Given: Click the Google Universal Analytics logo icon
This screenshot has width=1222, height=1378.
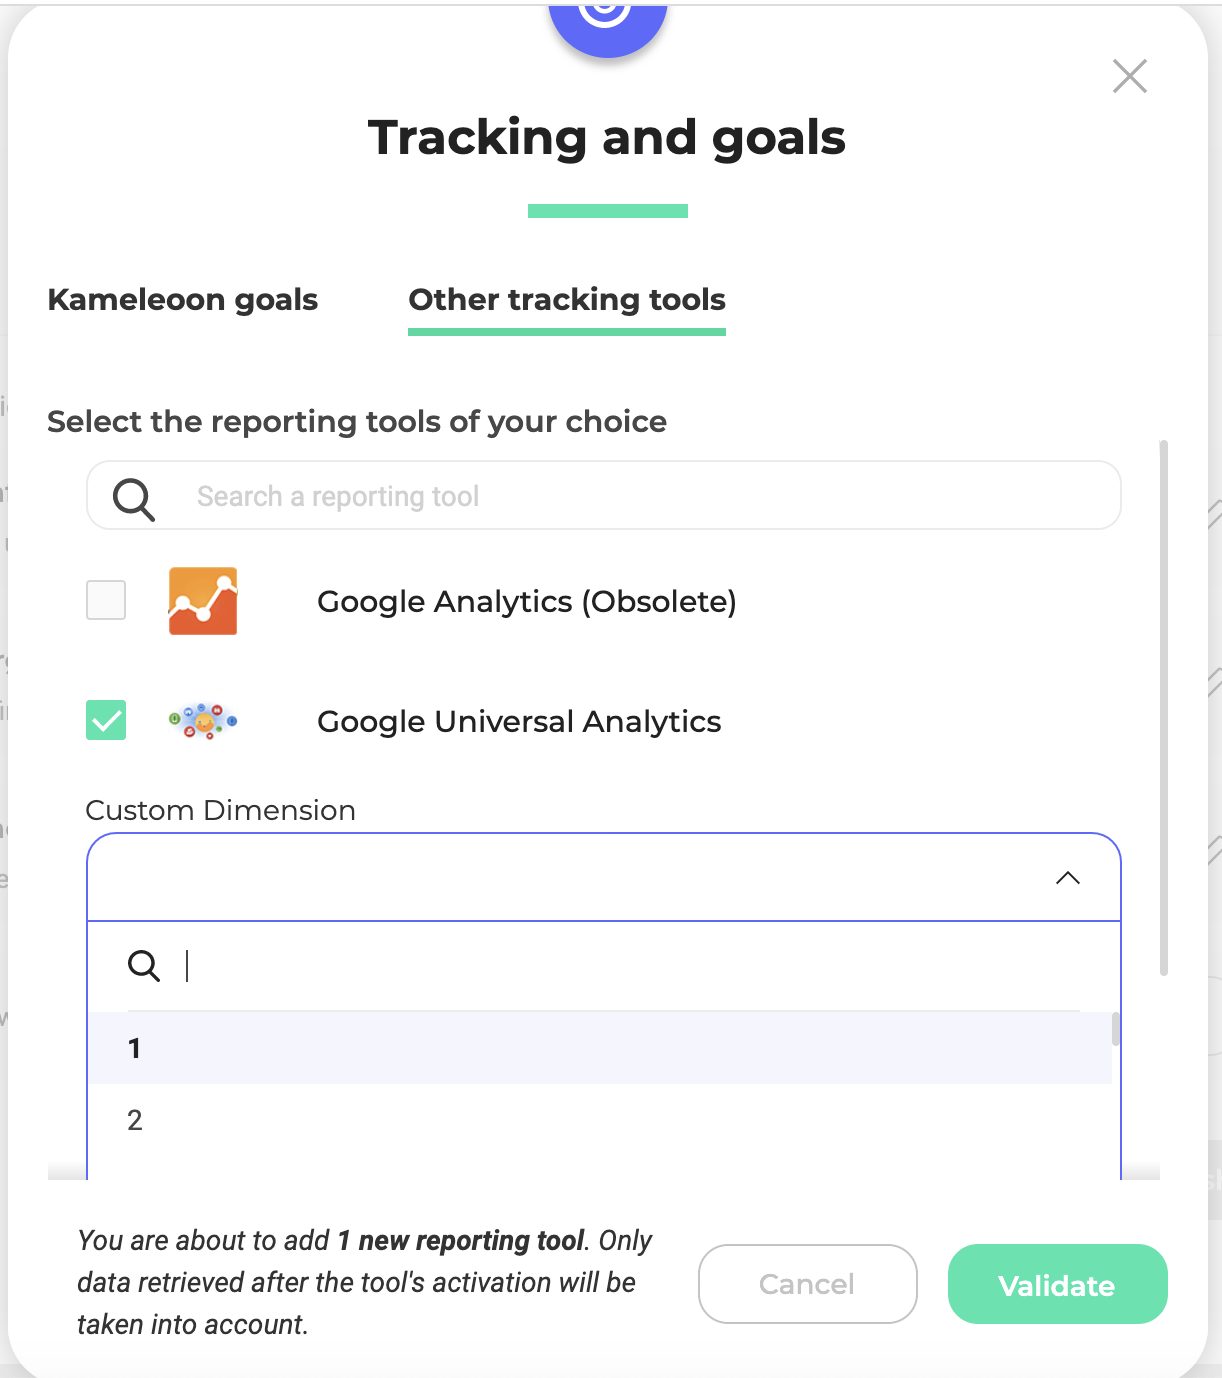Looking at the screenshot, I should coord(203,720).
